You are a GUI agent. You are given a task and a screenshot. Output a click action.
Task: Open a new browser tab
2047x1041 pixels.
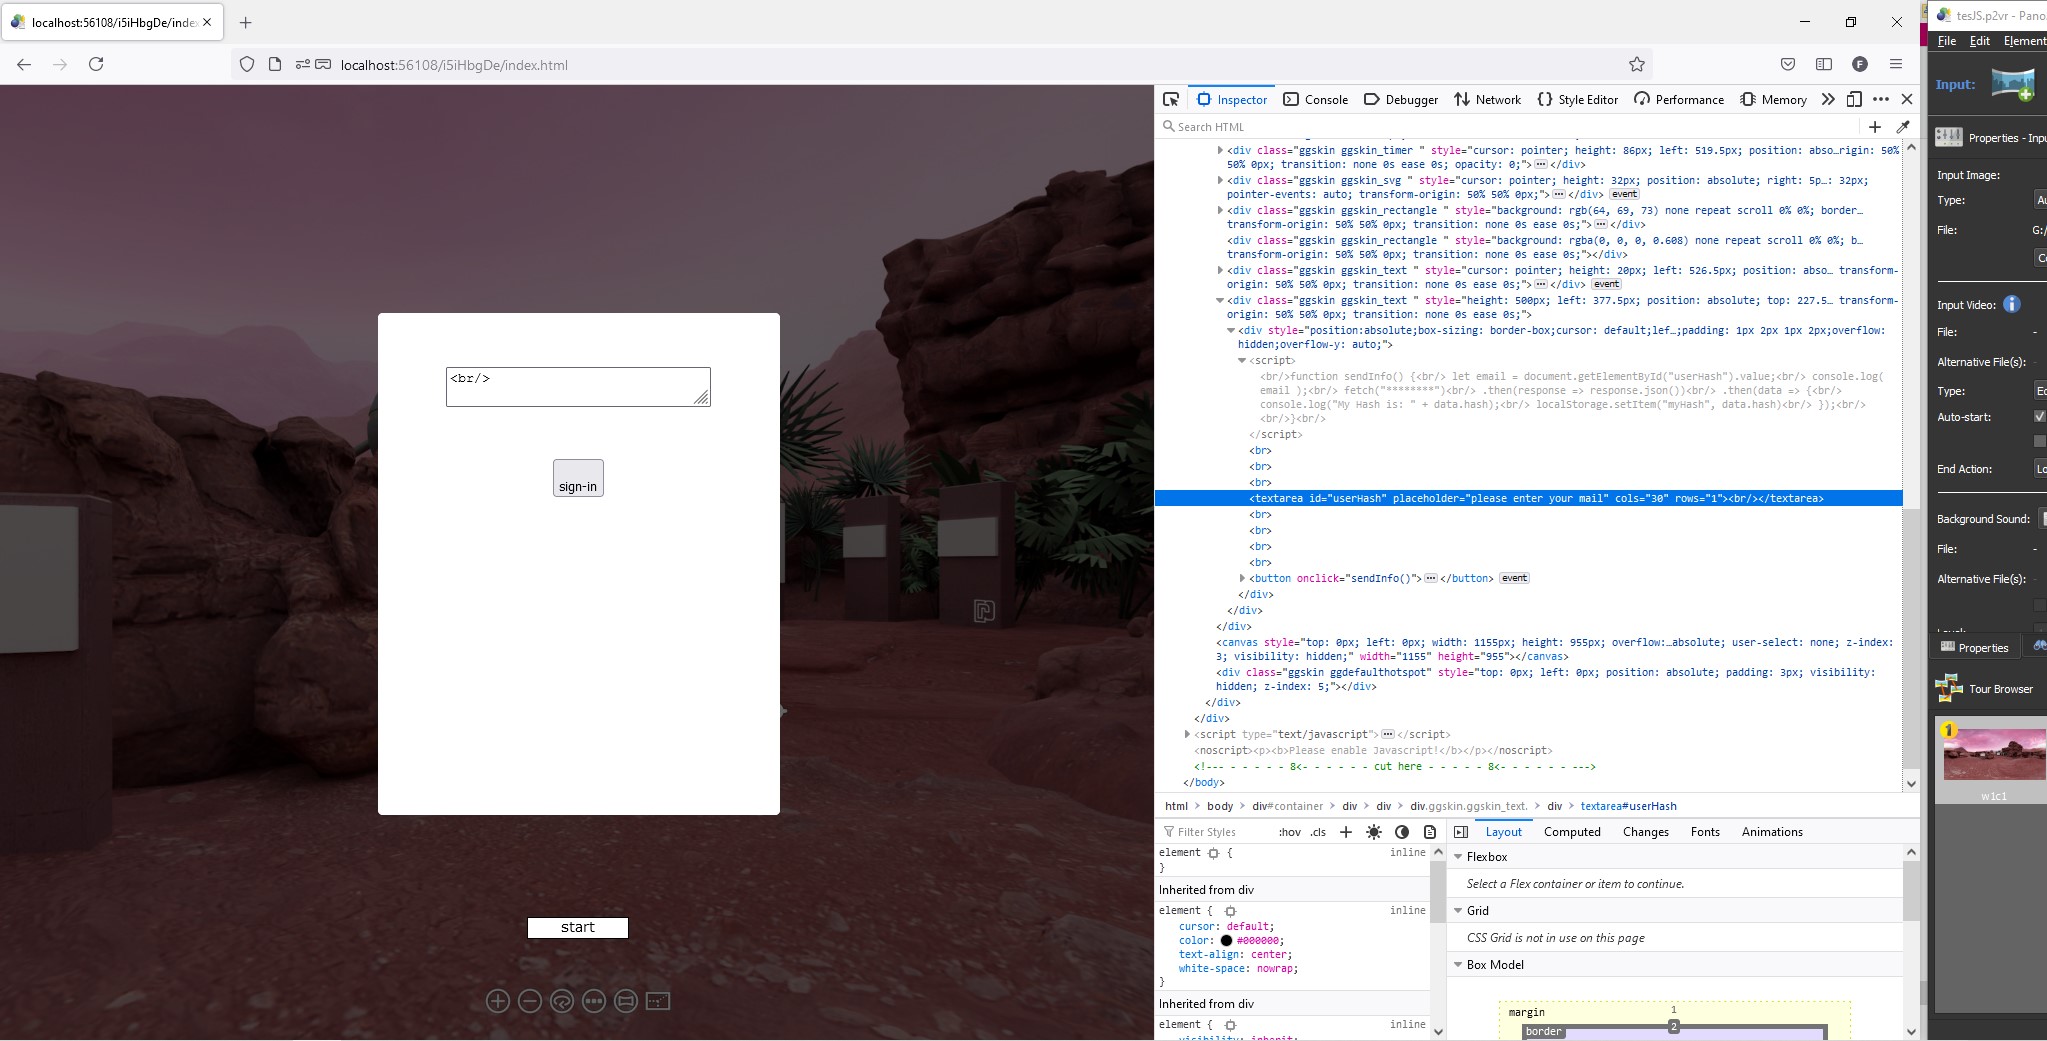click(x=246, y=22)
